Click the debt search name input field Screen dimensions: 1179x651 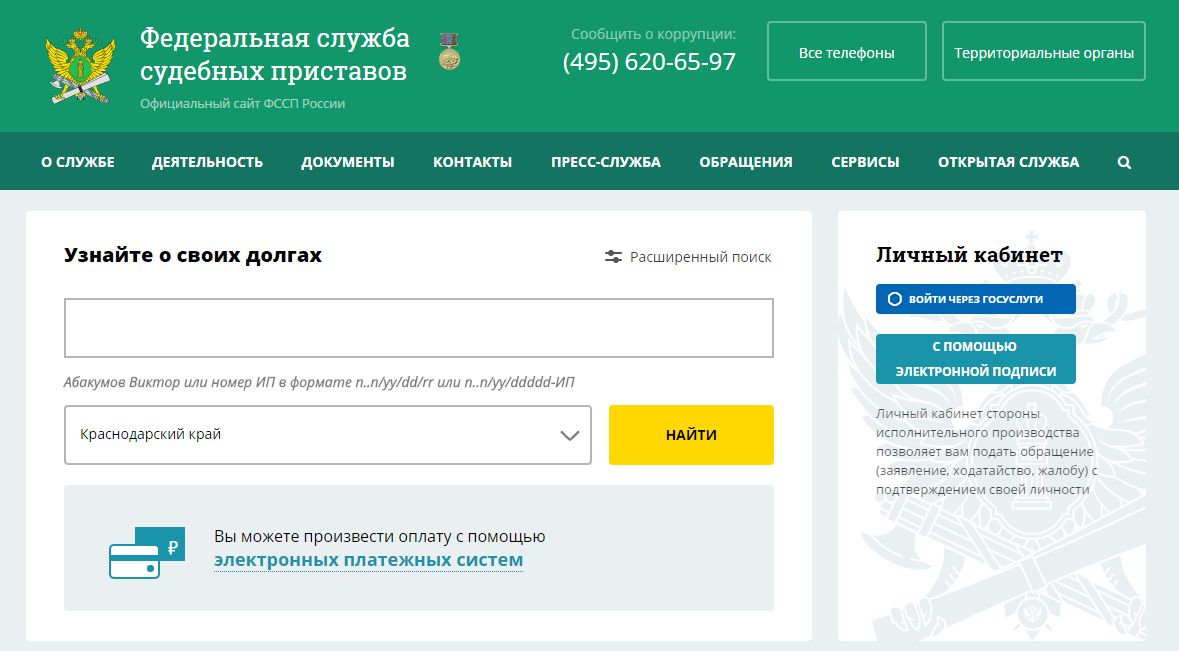click(x=419, y=328)
